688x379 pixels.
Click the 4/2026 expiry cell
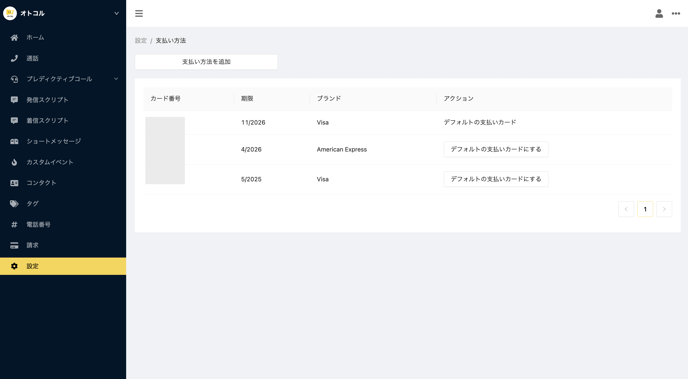pyautogui.click(x=251, y=150)
